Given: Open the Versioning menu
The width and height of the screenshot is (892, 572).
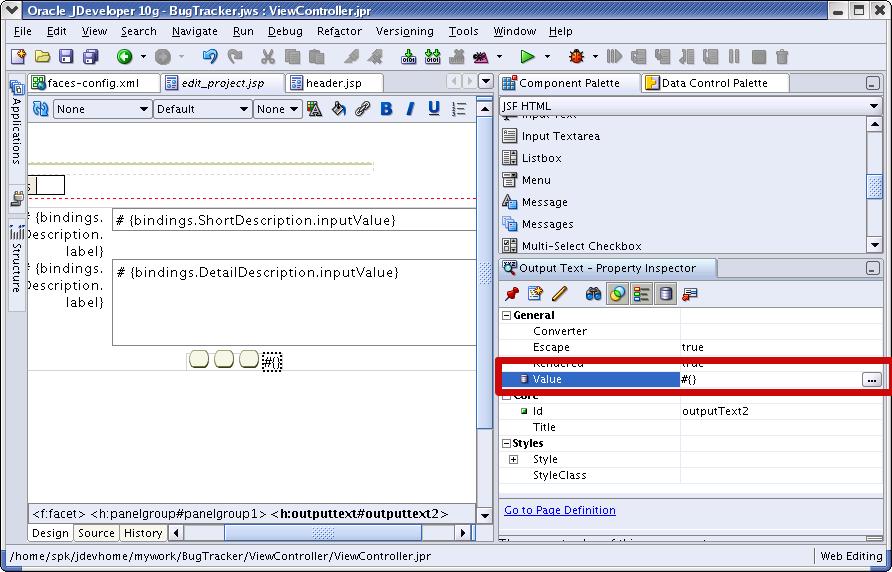Looking at the screenshot, I should tap(404, 31).
